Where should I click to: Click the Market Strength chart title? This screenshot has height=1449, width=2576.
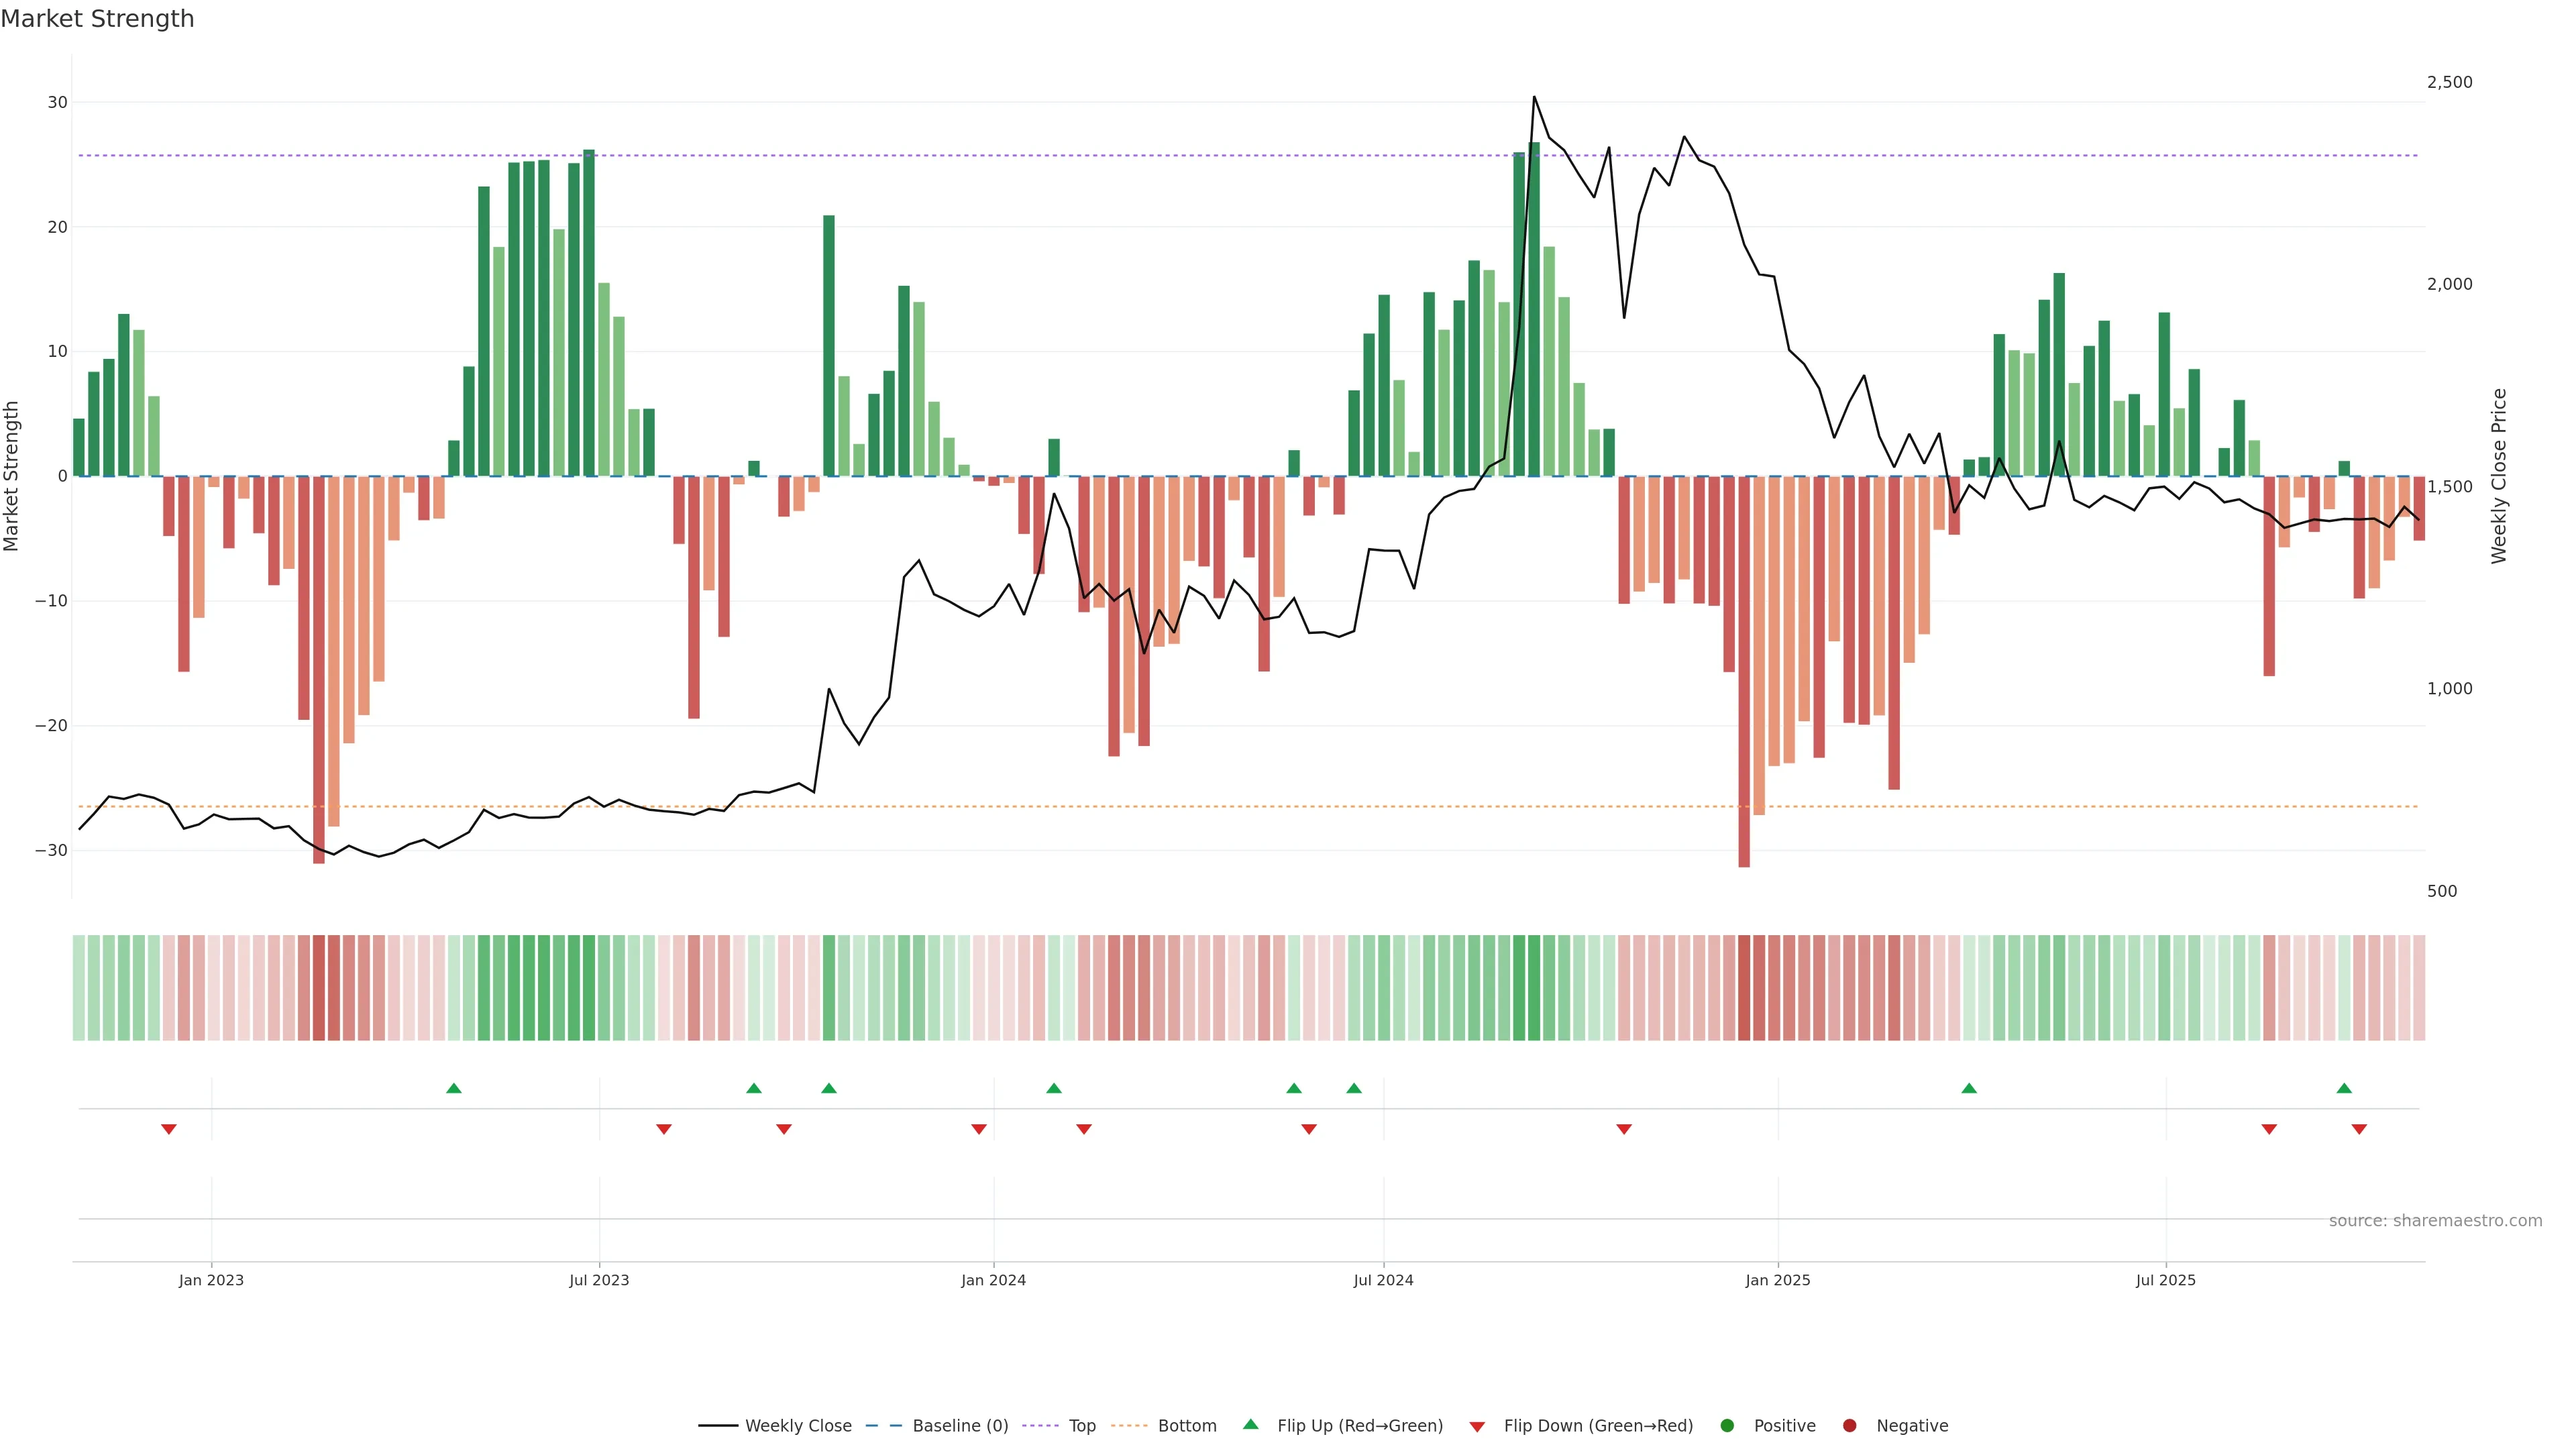(x=97, y=19)
